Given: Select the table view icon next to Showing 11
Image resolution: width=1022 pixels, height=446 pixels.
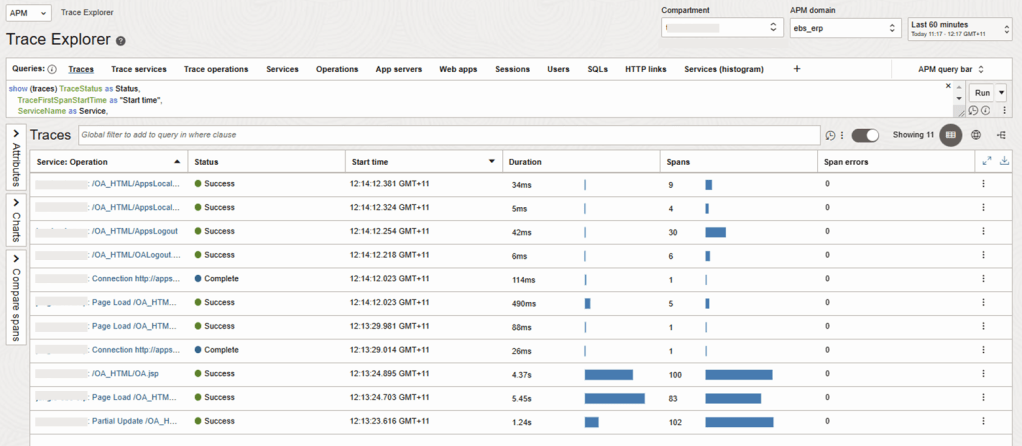Looking at the screenshot, I should tap(951, 135).
